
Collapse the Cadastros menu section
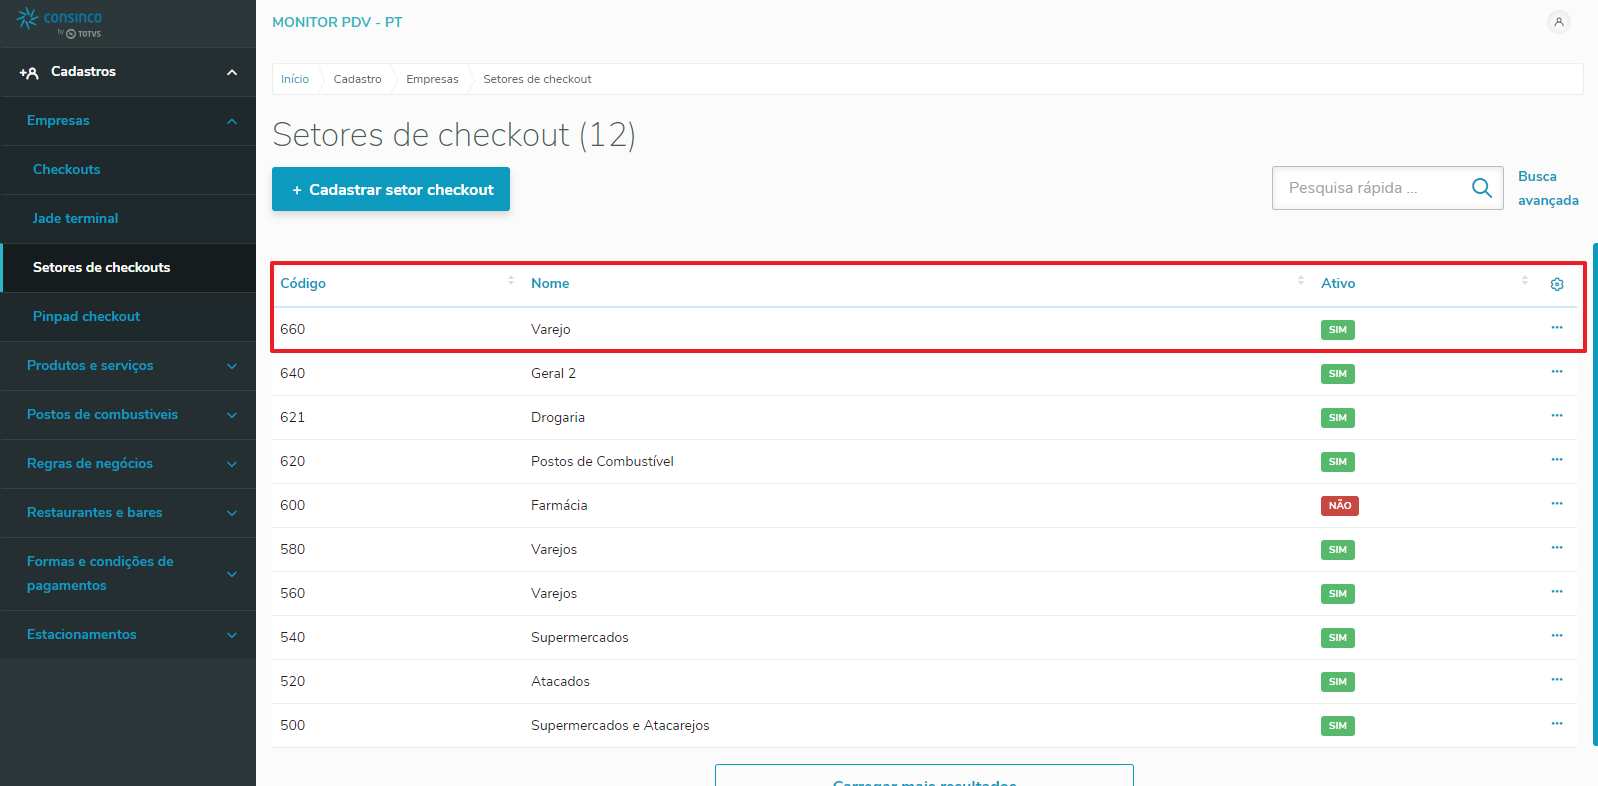(232, 72)
